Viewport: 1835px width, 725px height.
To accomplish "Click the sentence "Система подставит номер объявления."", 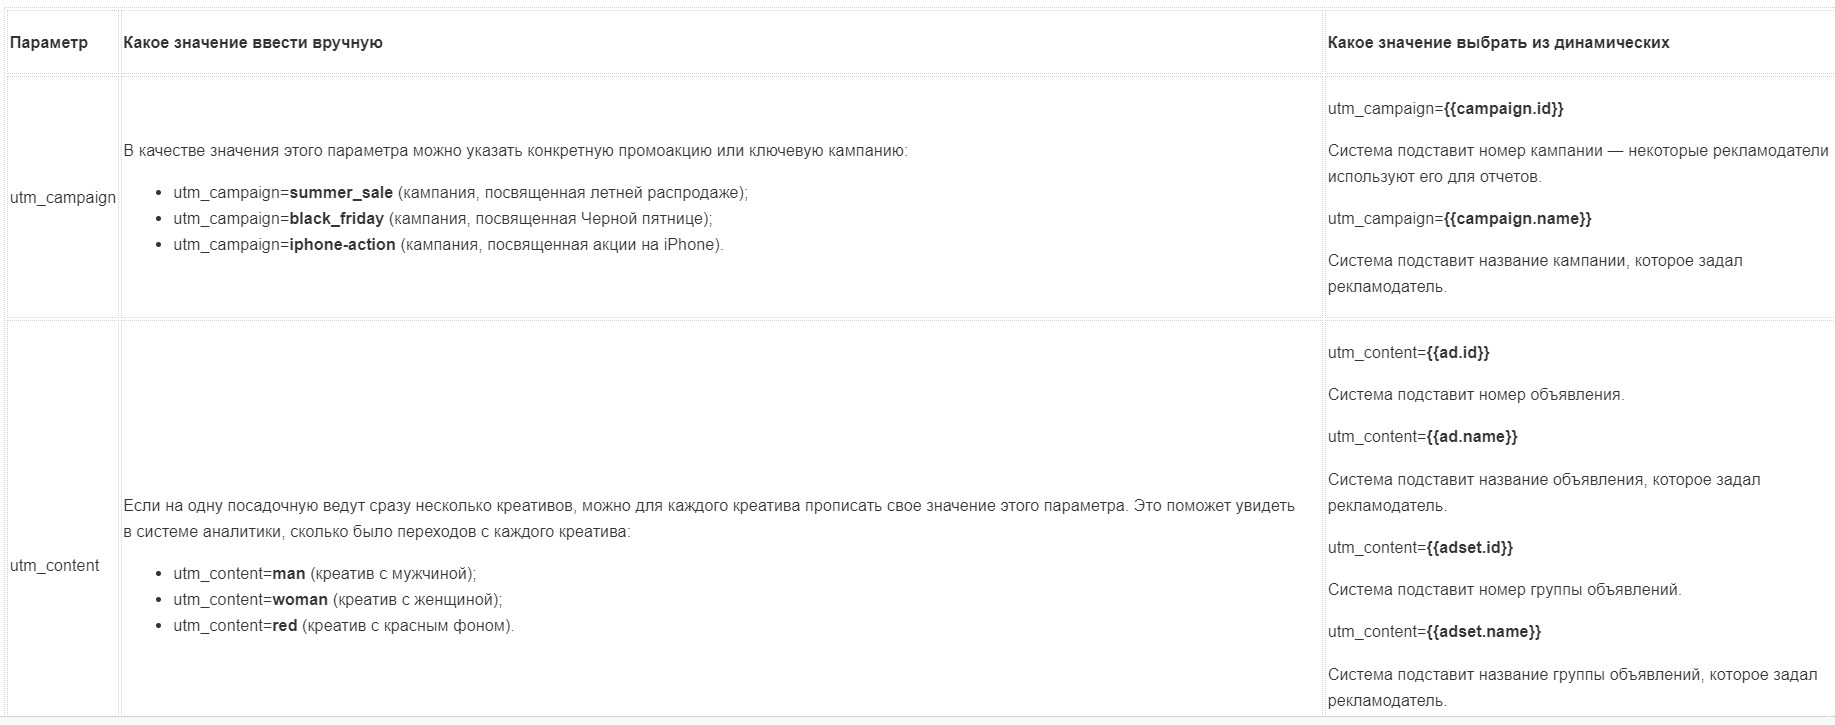I will click(x=1476, y=395).
